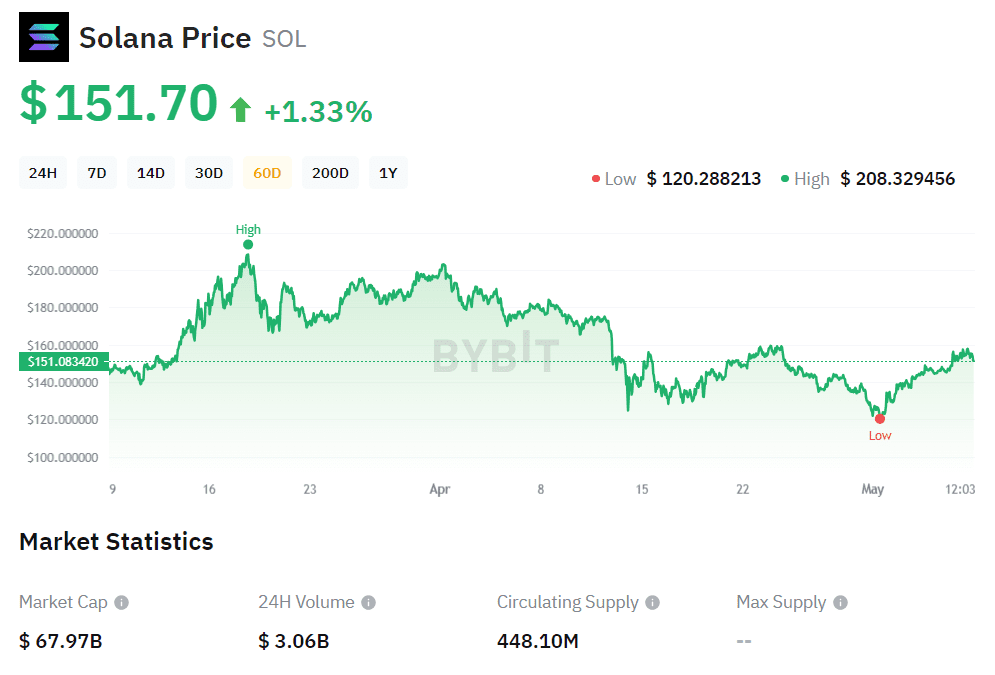Click the green High dot on chart
This screenshot has width=995, height=675.
point(248,244)
